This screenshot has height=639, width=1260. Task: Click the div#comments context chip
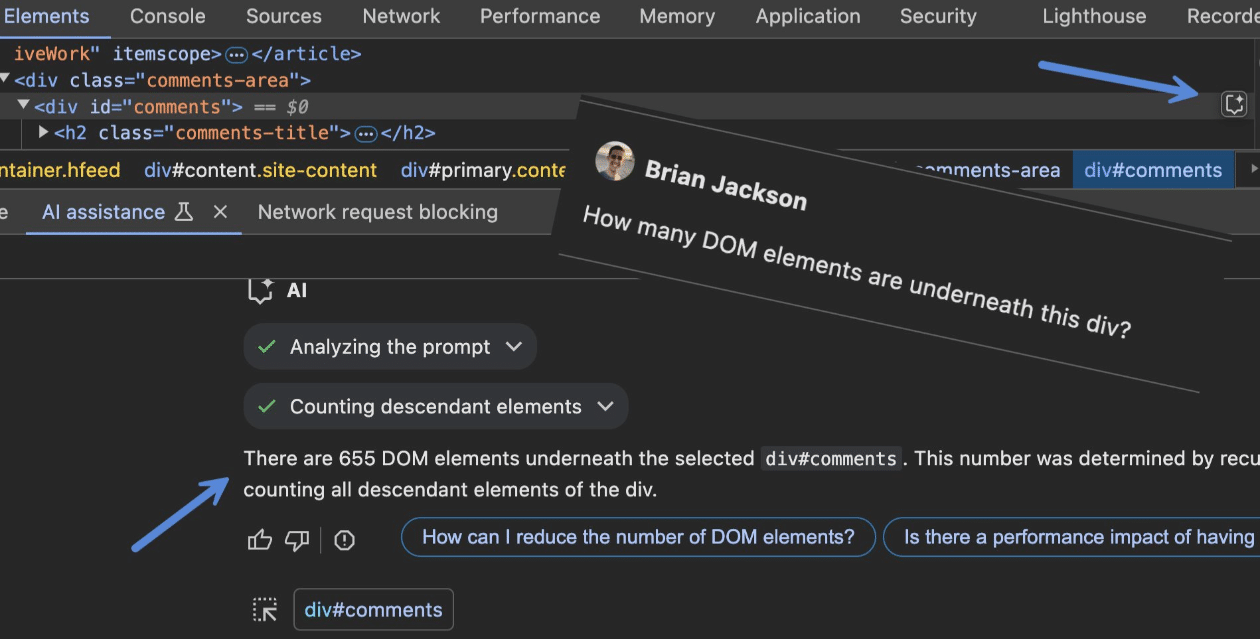(x=373, y=609)
